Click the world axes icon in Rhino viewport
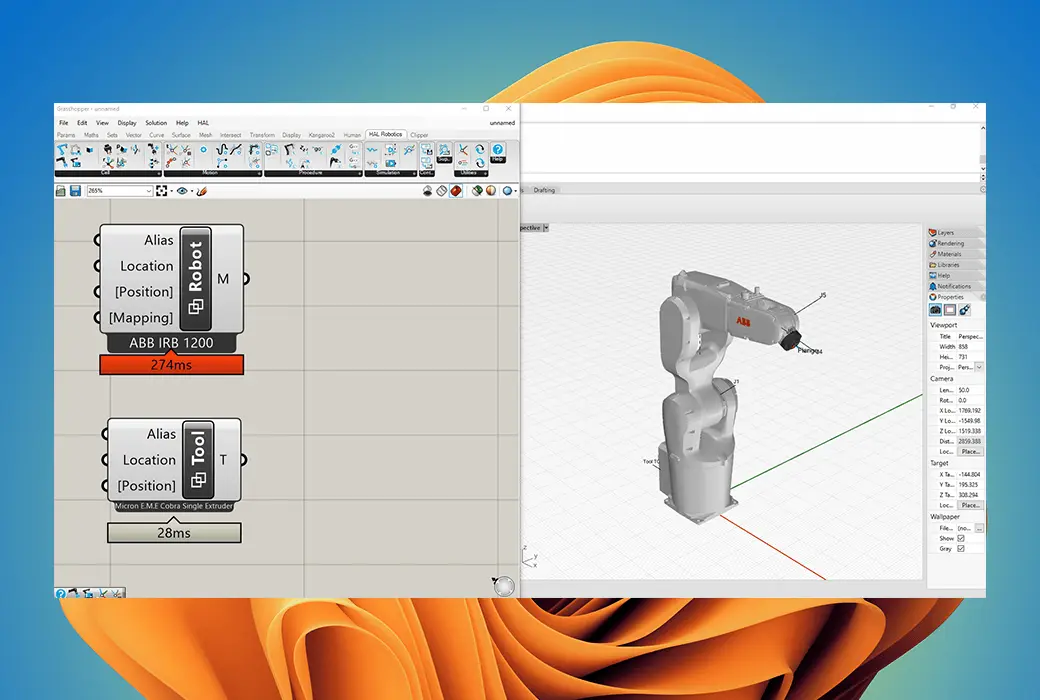The image size is (1040, 700). pos(530,557)
